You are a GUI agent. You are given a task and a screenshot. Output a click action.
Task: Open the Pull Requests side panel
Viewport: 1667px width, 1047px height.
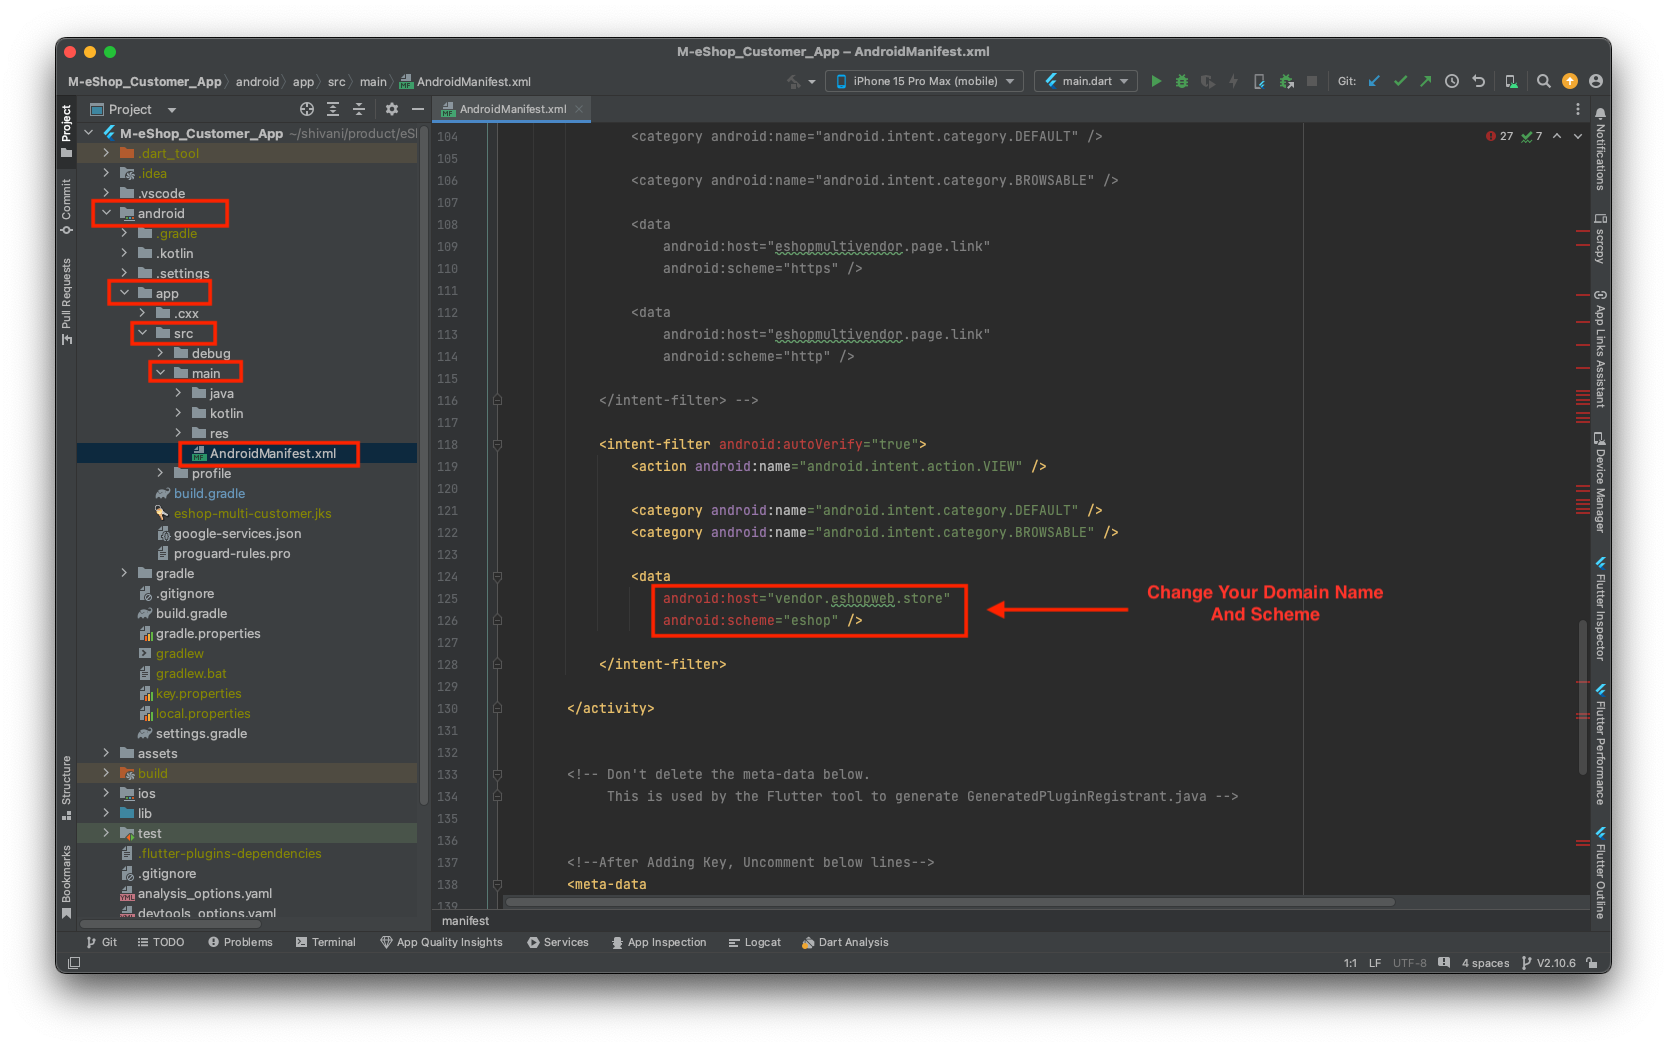tap(66, 301)
